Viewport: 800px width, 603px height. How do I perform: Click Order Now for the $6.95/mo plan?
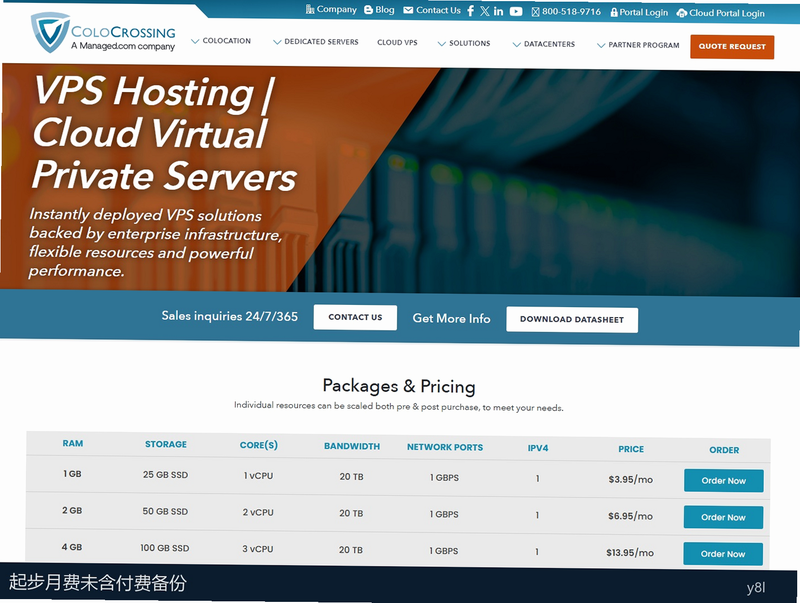(723, 517)
